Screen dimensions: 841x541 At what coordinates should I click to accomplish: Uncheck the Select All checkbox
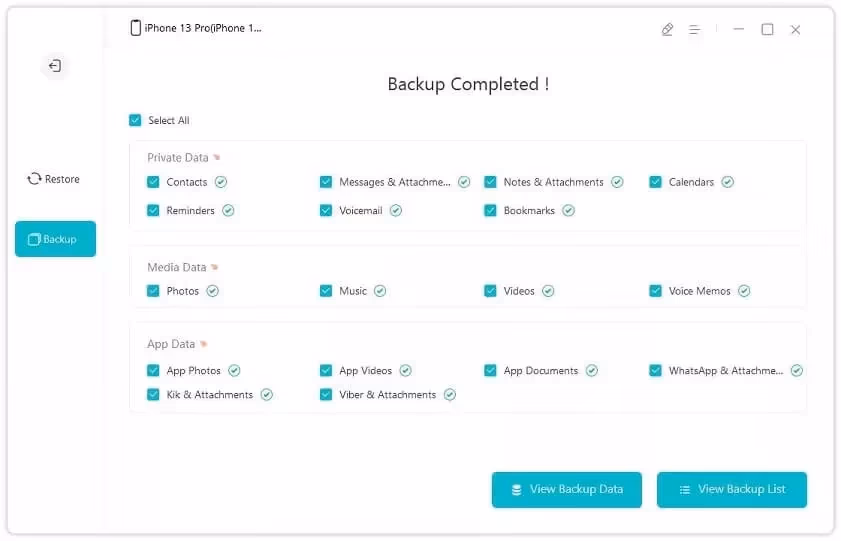tap(135, 121)
